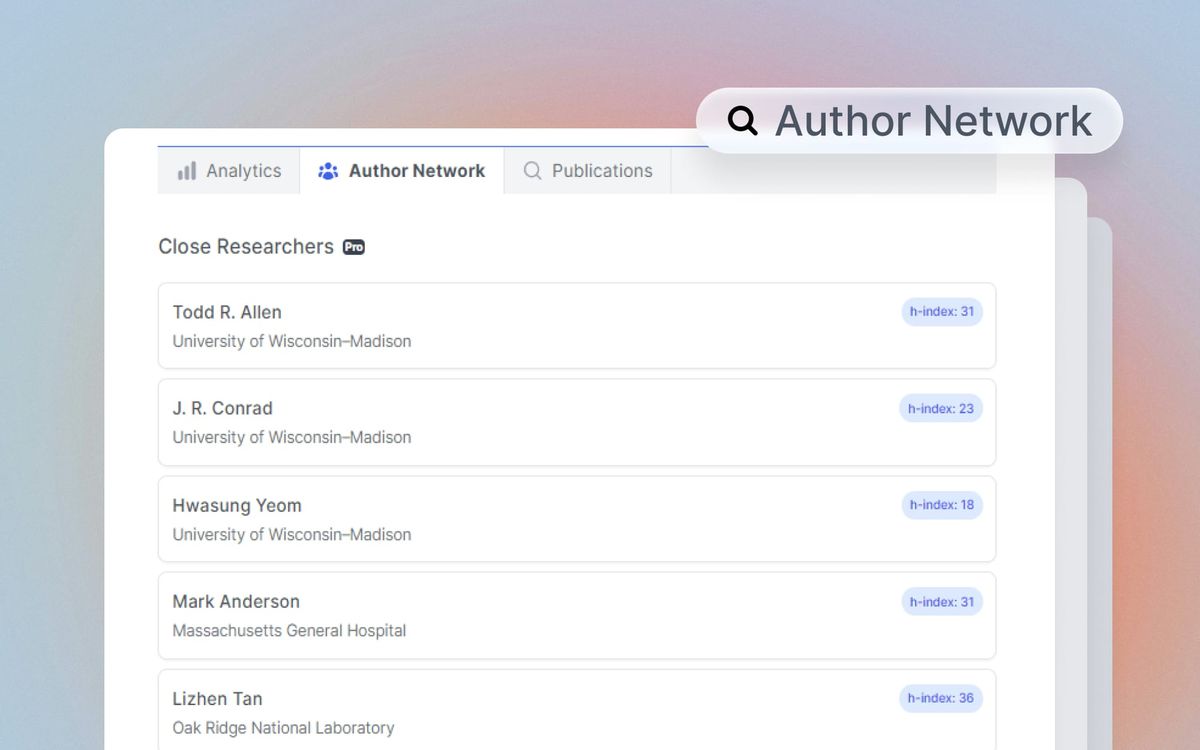Click Todd R. Allen's h-index 31 badge

point(942,311)
